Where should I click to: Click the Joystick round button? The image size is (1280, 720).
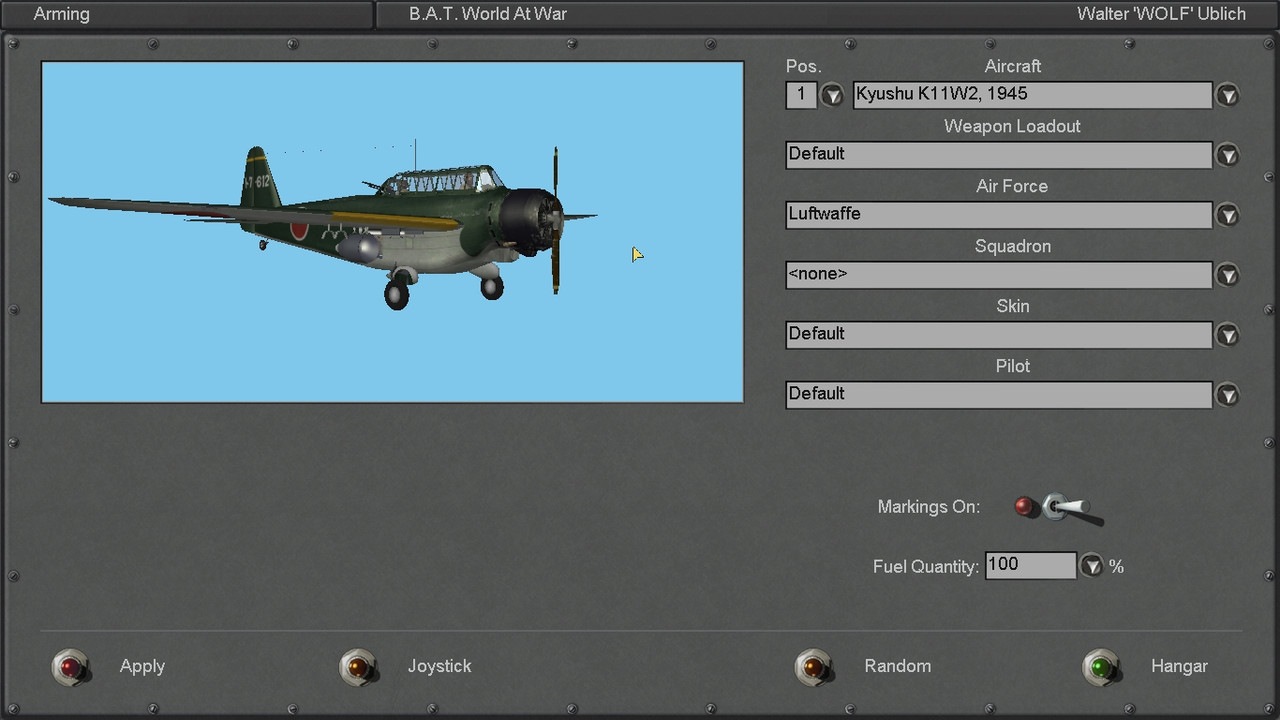click(x=358, y=667)
